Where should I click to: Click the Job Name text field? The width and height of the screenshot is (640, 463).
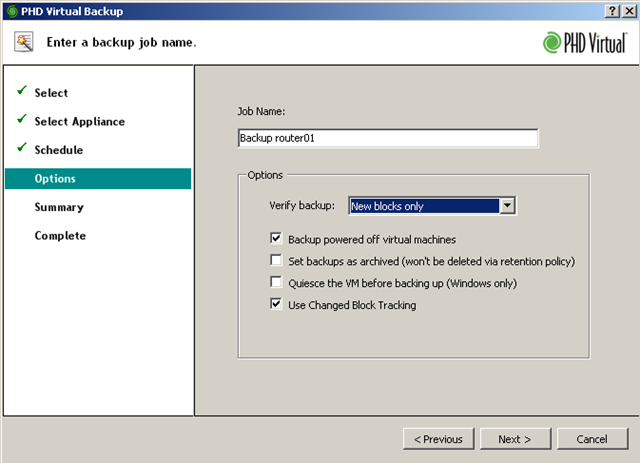[387, 139]
